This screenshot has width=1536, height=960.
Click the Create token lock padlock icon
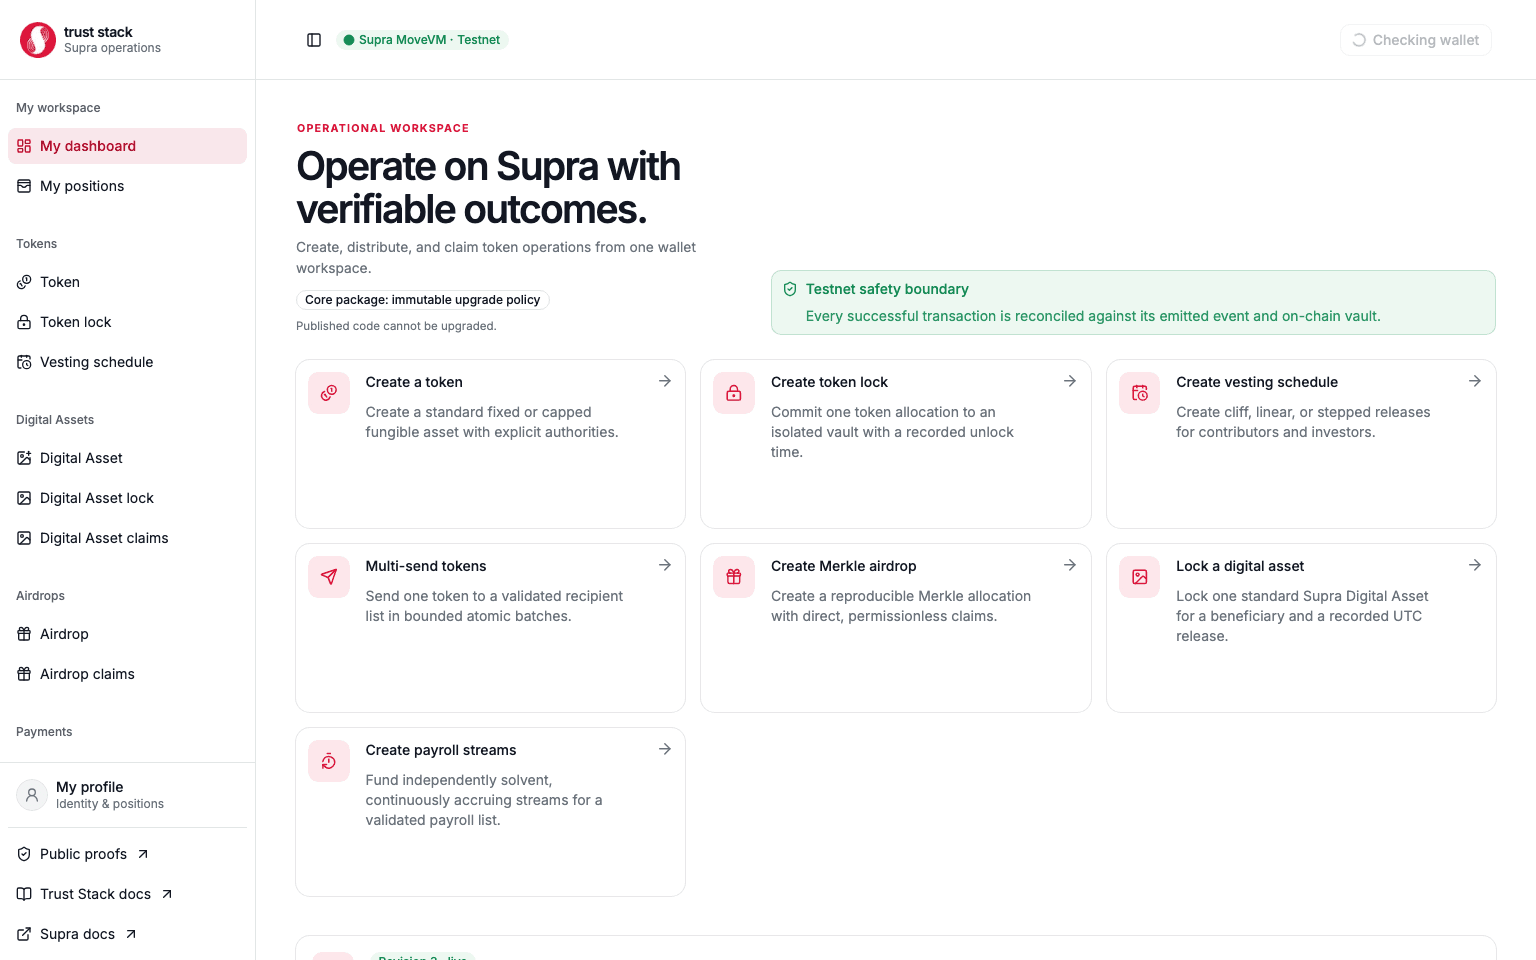734,393
